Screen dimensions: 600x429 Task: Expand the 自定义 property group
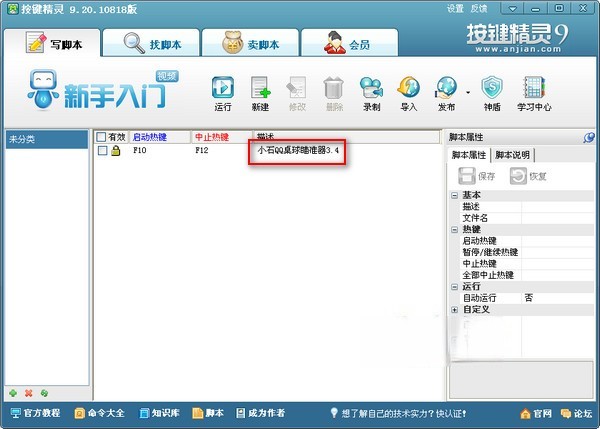(x=455, y=310)
